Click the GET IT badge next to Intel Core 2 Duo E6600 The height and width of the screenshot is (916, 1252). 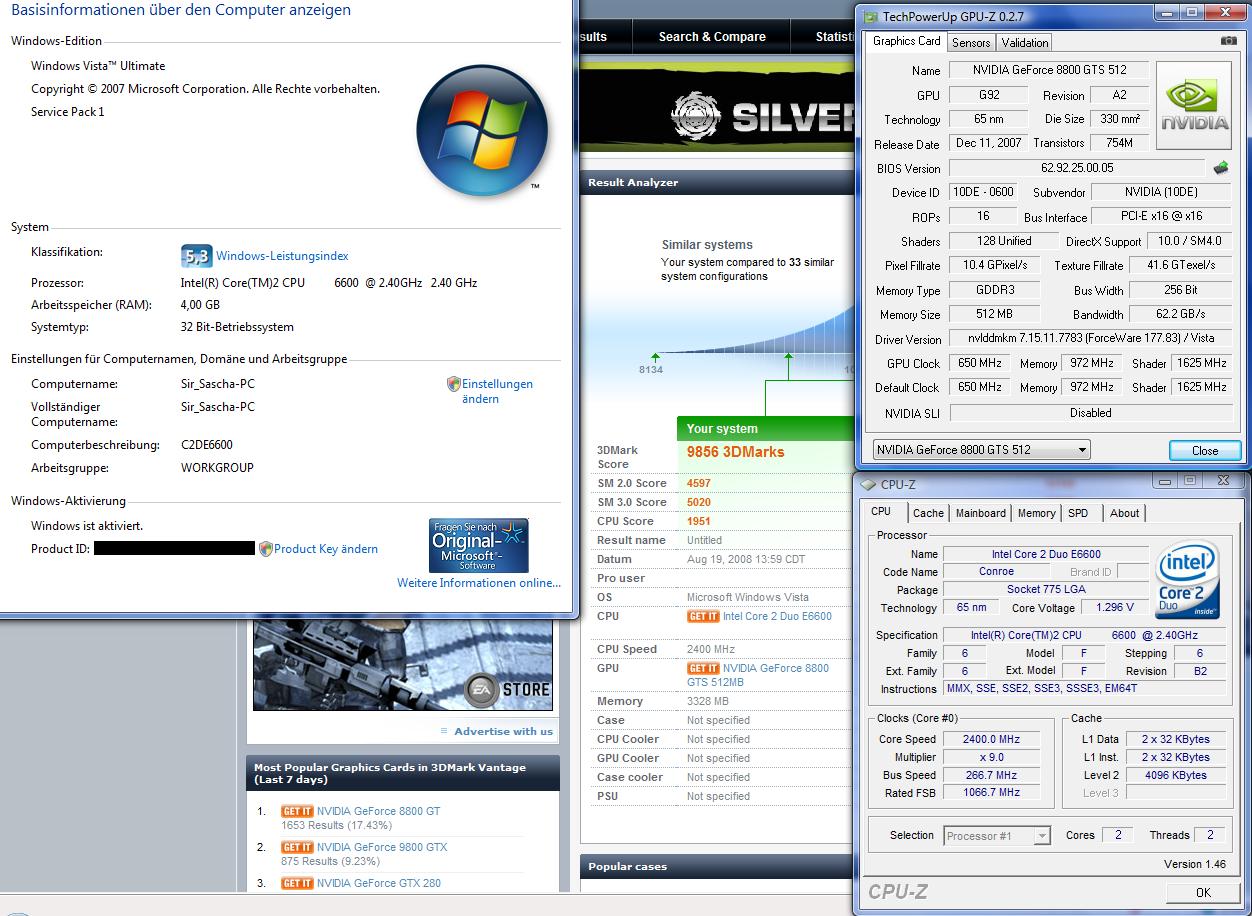pyautogui.click(x=703, y=617)
